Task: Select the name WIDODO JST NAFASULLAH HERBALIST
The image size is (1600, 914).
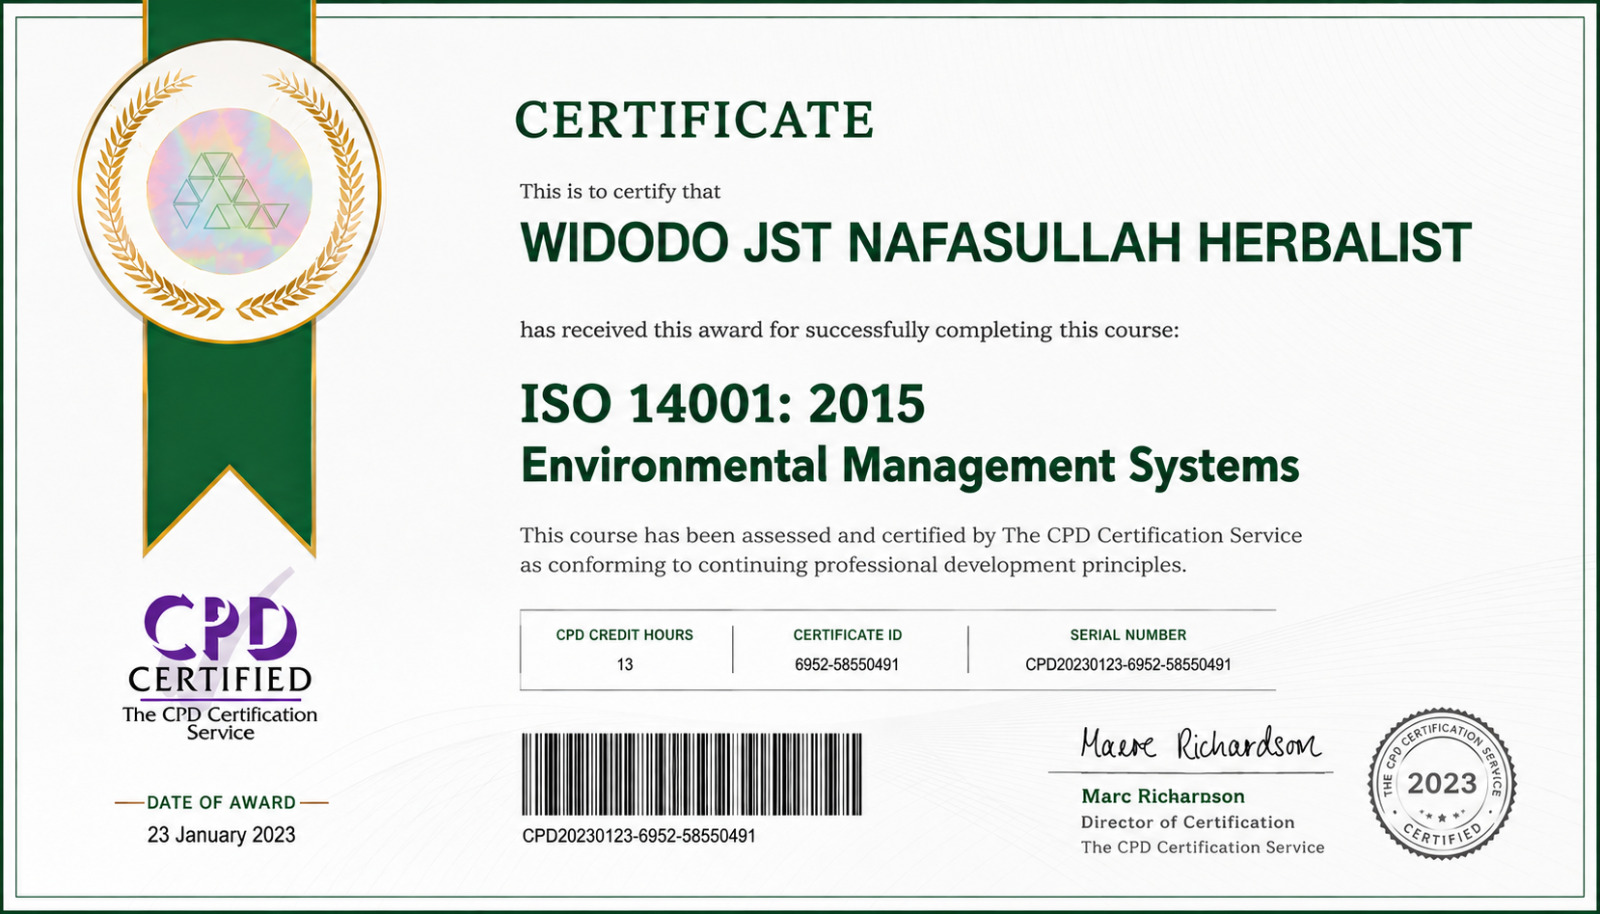Action: pos(996,243)
